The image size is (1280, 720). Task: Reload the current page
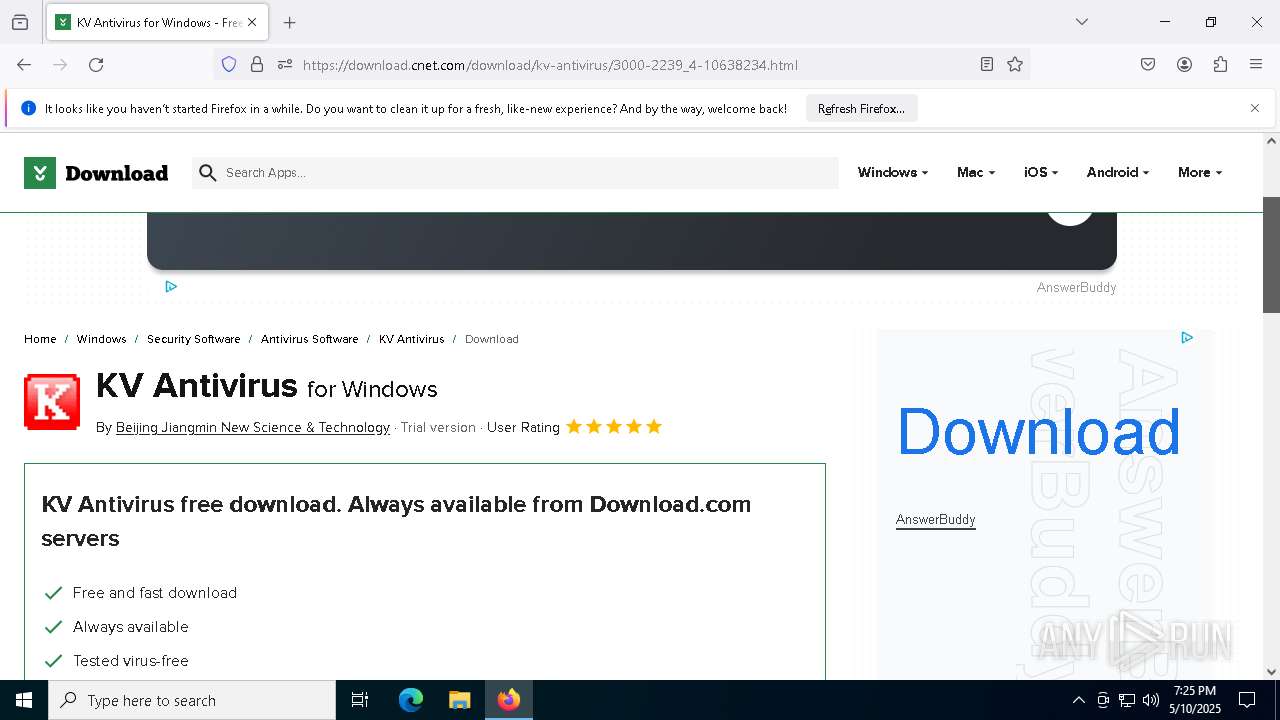[x=96, y=65]
